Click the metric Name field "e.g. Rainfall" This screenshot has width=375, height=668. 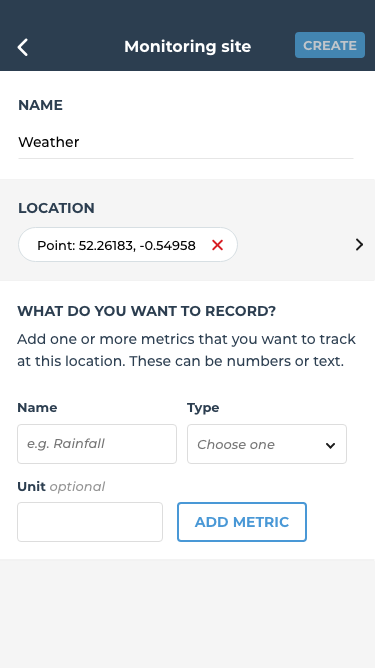pos(97,444)
